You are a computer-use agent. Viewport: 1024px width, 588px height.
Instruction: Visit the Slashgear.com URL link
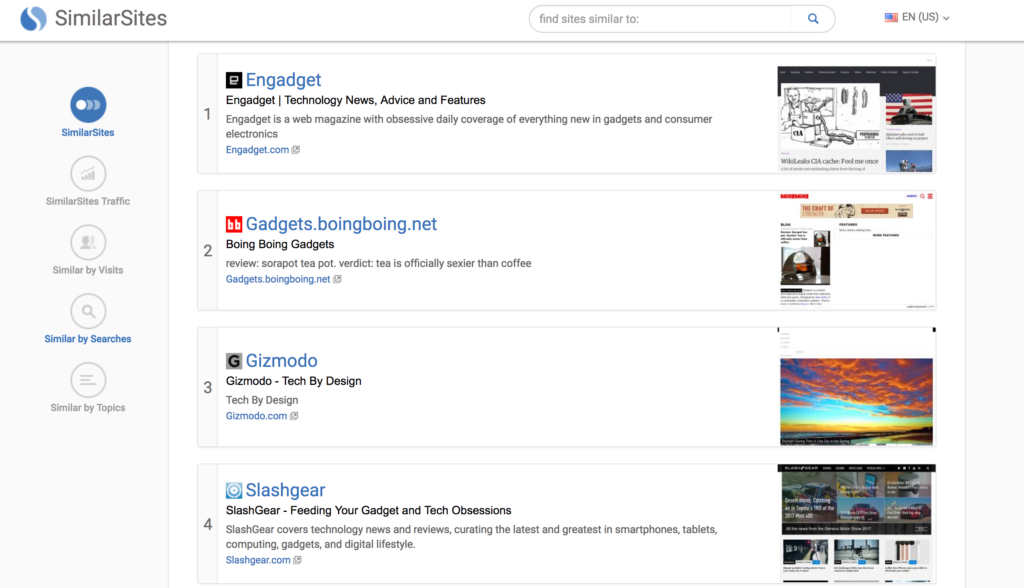coord(258,560)
